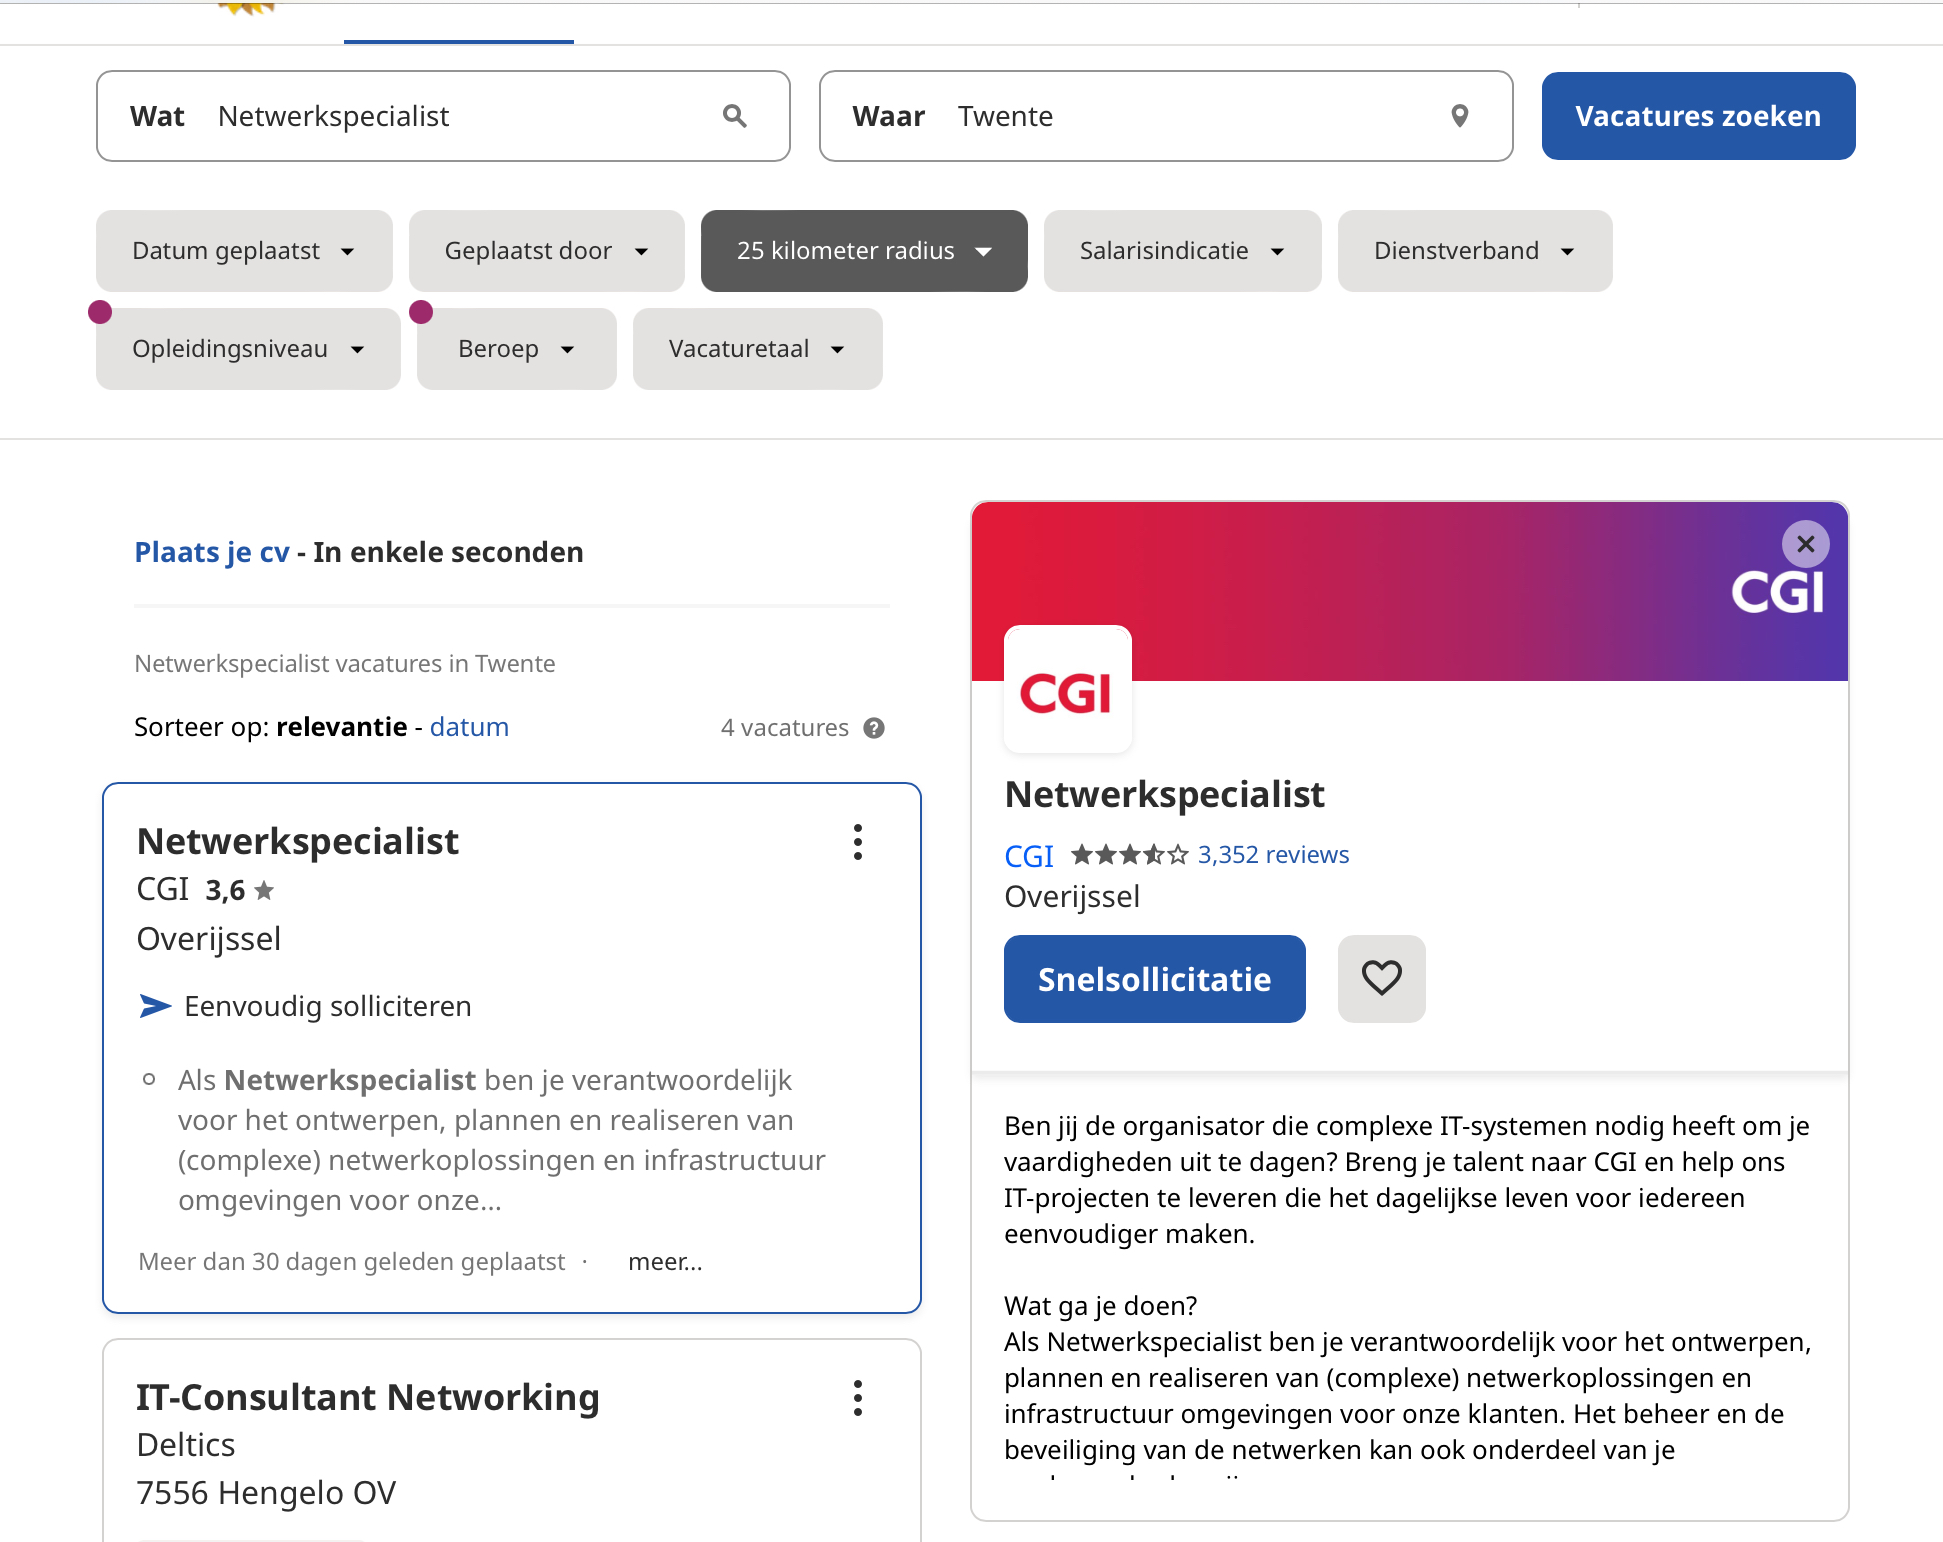Viewport: 1943px width, 1542px height.
Task: Save job with the heart icon
Action: [1381, 978]
